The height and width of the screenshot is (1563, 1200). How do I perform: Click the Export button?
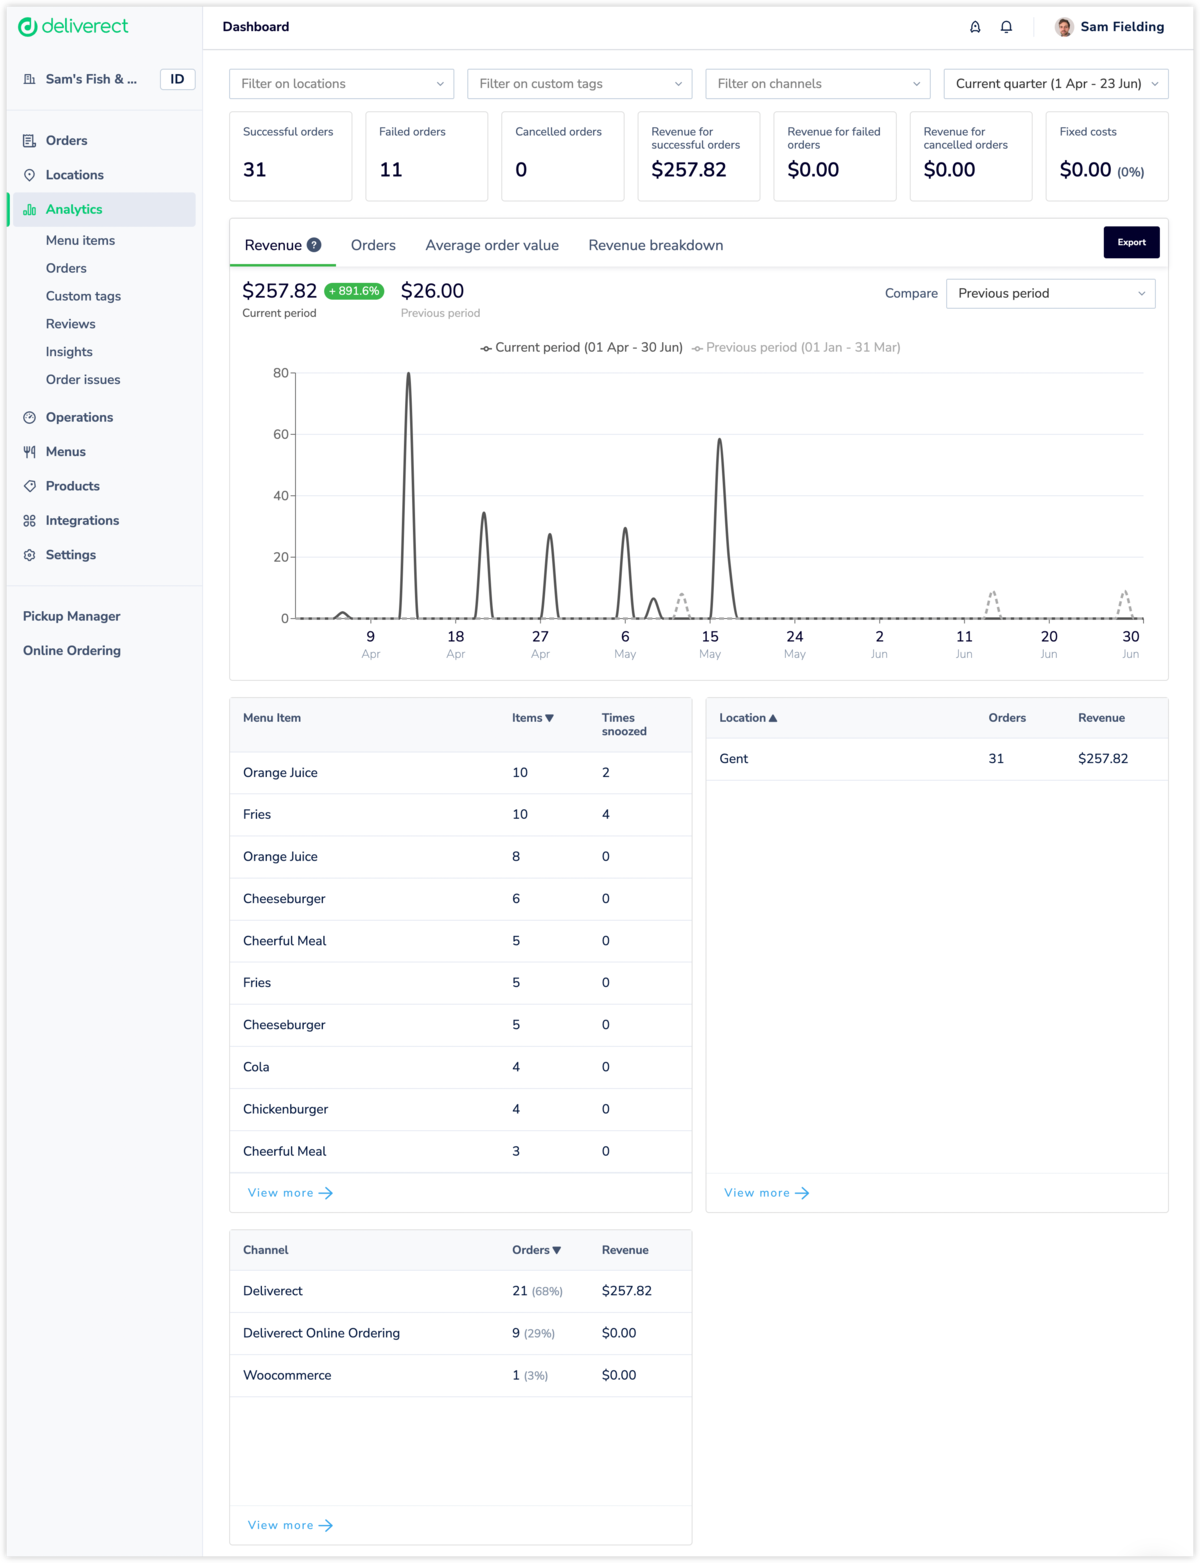point(1131,242)
